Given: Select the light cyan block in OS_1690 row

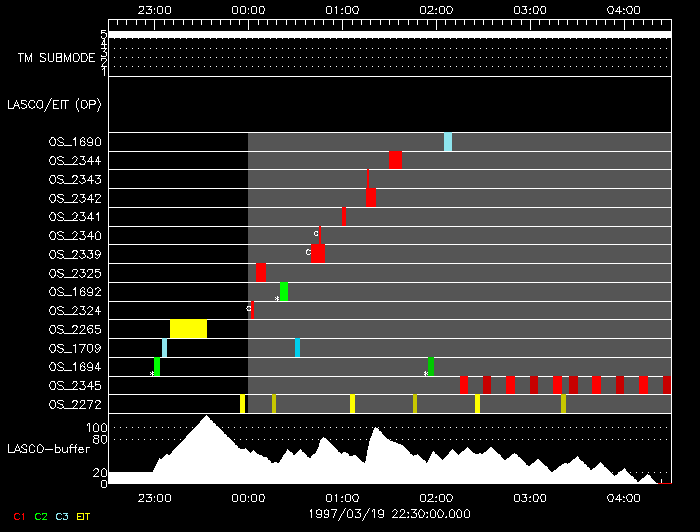Looking at the screenshot, I should (448, 142).
